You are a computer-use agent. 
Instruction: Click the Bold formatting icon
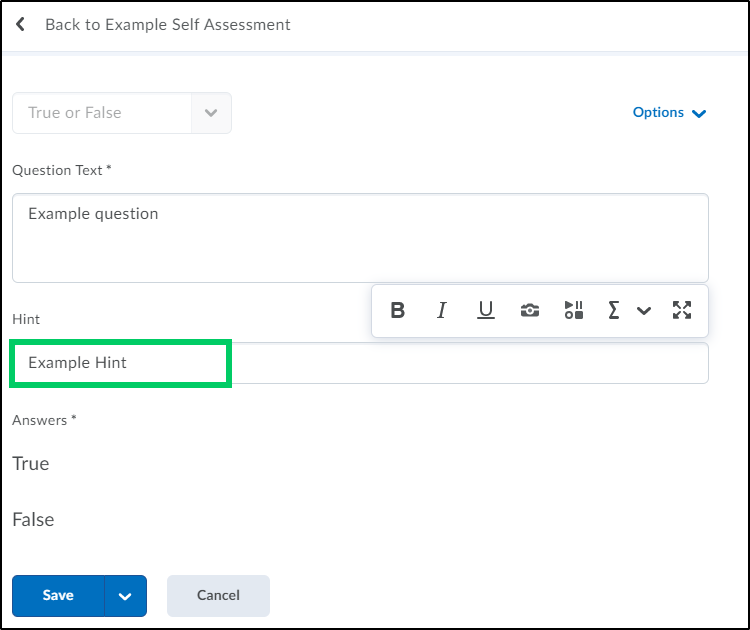point(397,310)
